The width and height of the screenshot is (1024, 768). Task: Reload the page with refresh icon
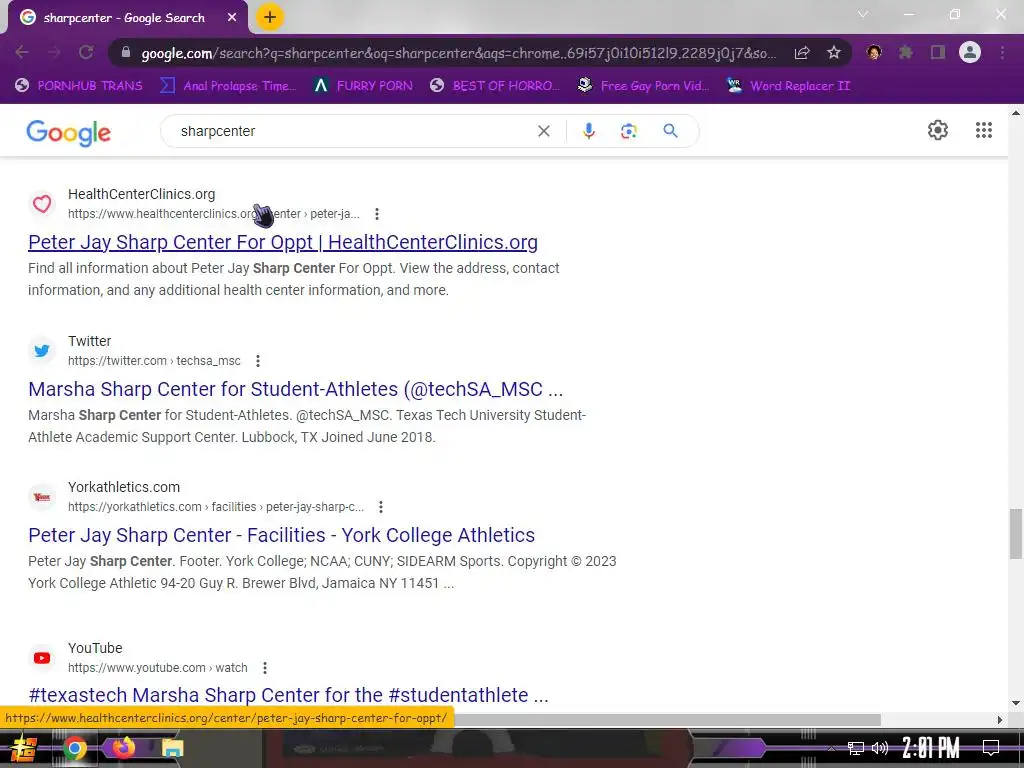(86, 52)
